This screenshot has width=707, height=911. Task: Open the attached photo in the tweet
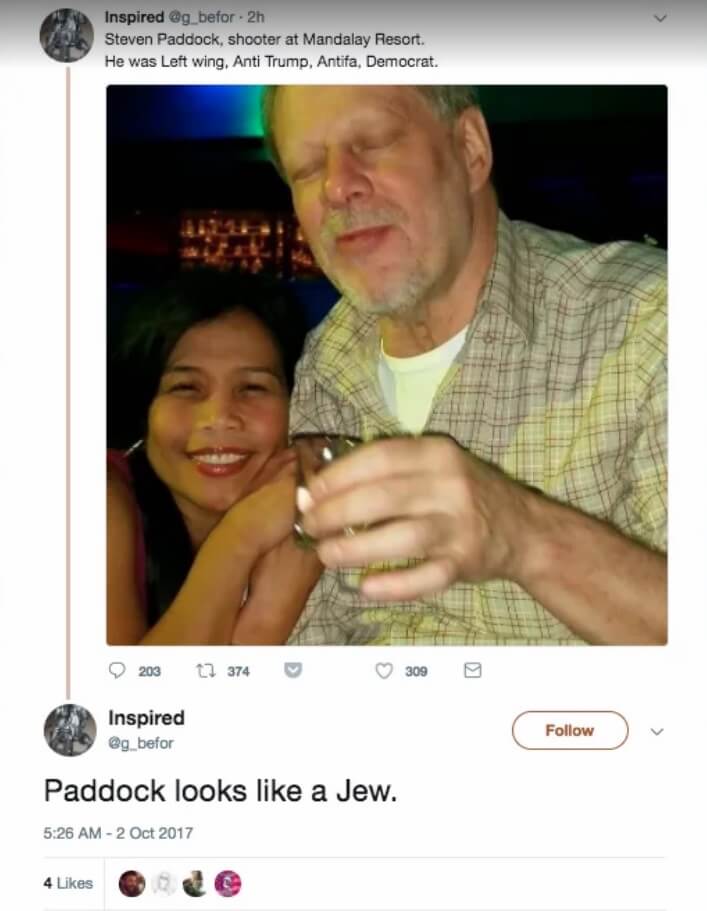point(386,365)
